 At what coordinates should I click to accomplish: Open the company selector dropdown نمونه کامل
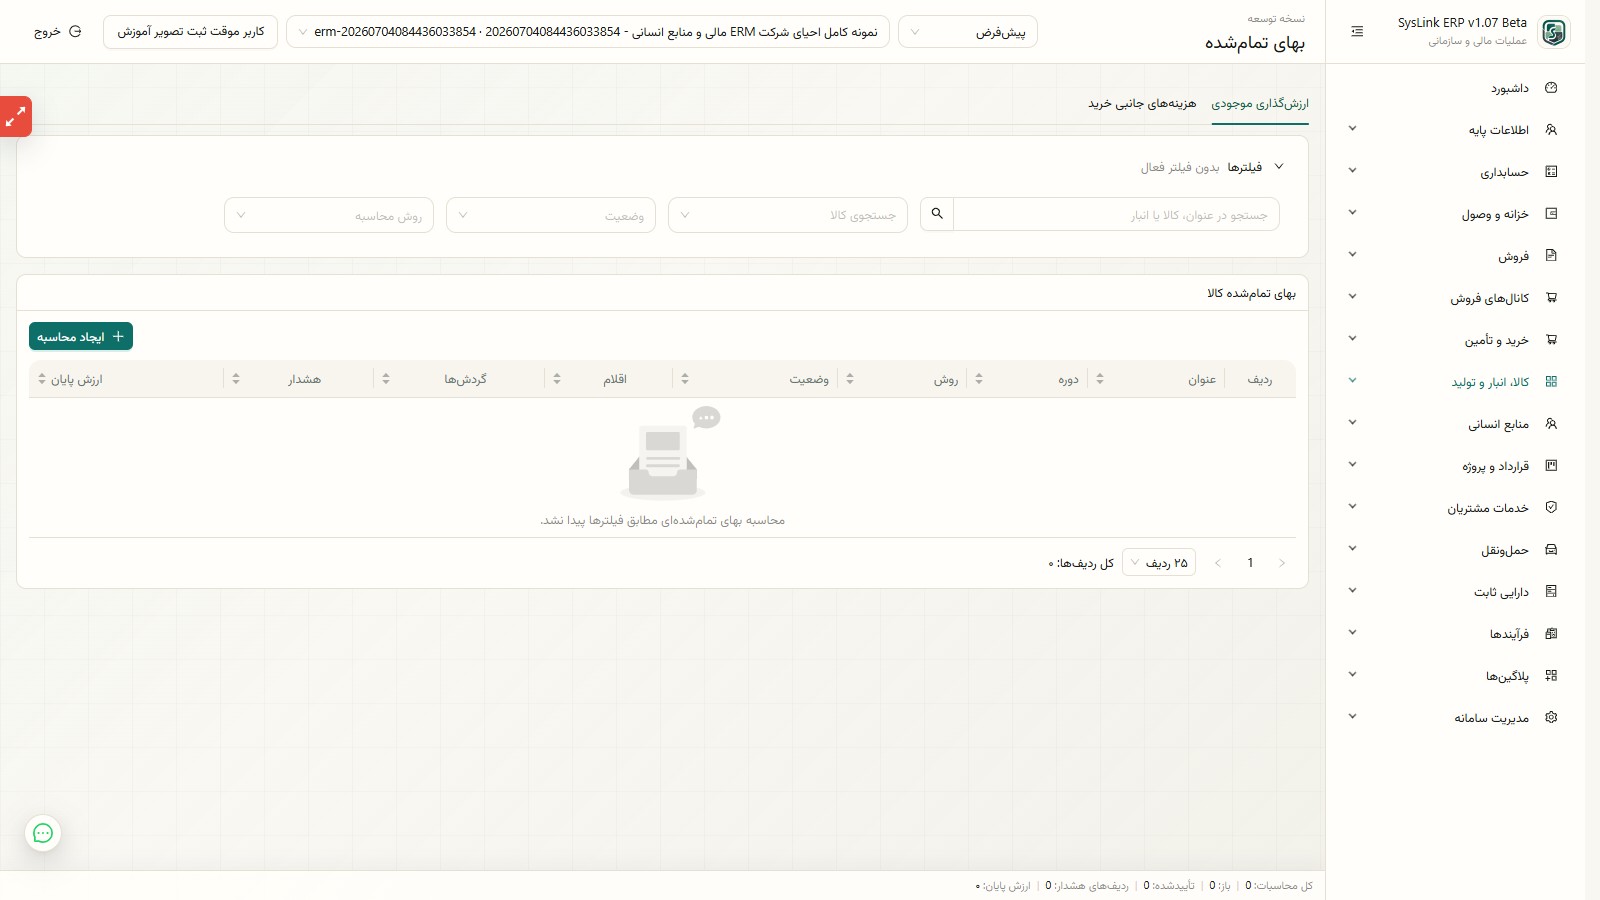(588, 32)
